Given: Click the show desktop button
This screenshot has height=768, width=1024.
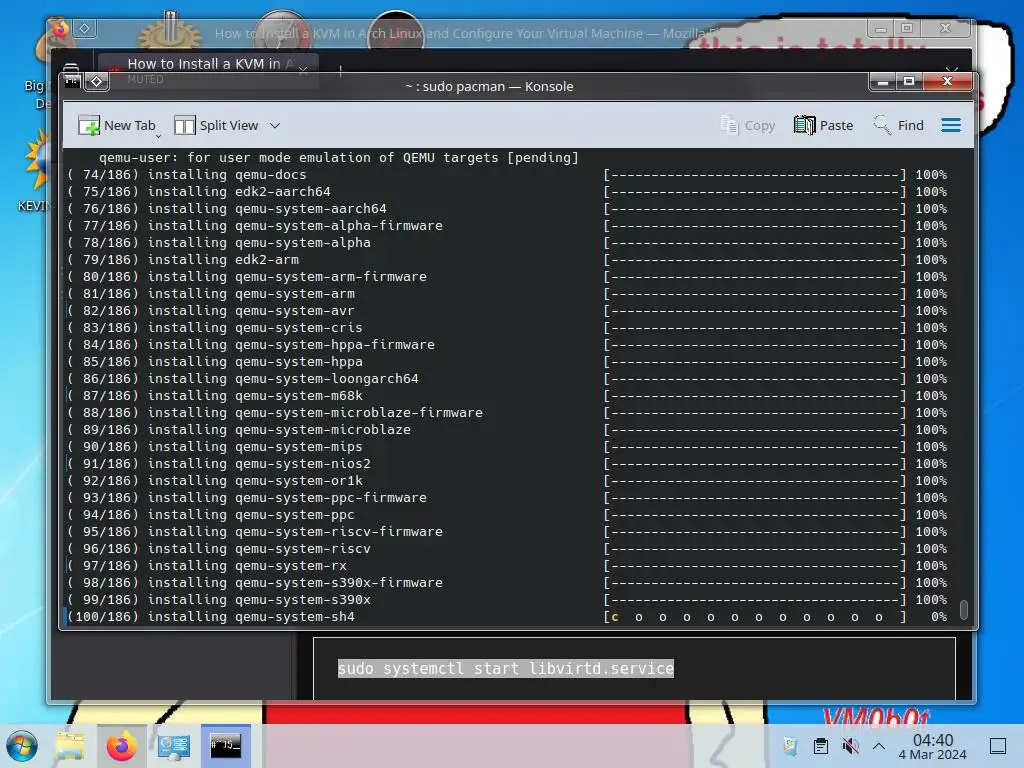Looking at the screenshot, I should [x=998, y=746].
